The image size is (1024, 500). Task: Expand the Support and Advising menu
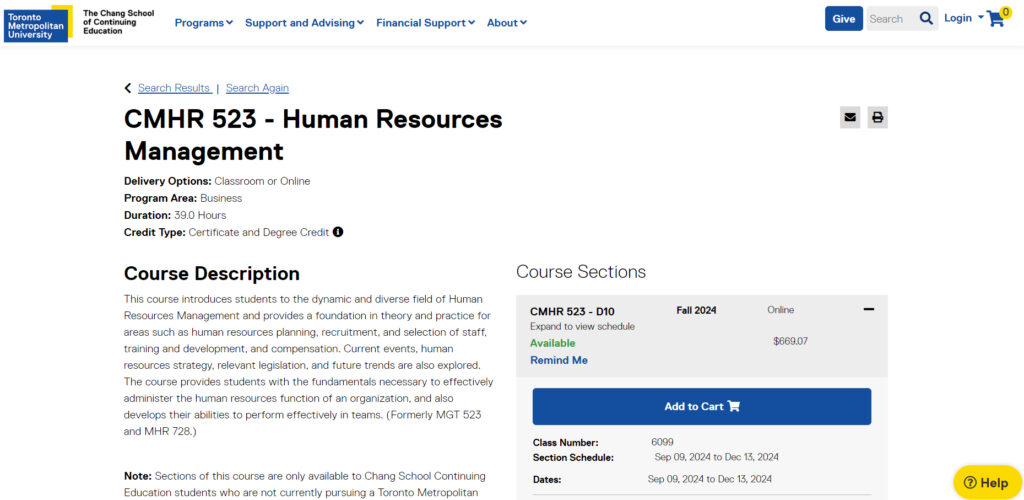[304, 23]
